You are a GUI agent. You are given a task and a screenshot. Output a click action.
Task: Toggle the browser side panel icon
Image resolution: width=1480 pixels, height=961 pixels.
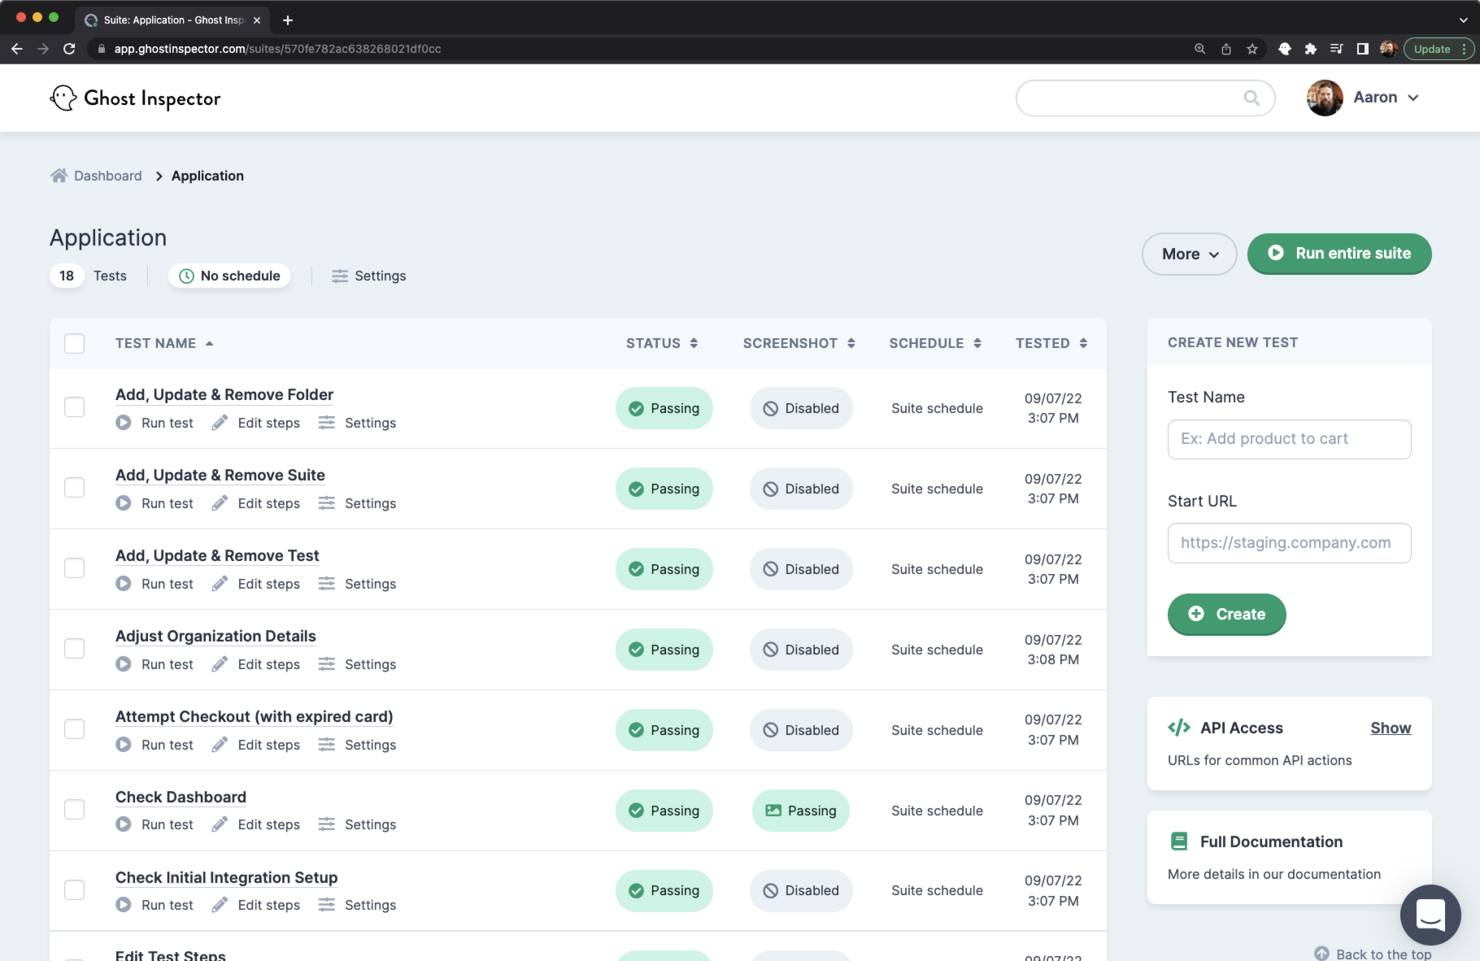pos(1362,49)
